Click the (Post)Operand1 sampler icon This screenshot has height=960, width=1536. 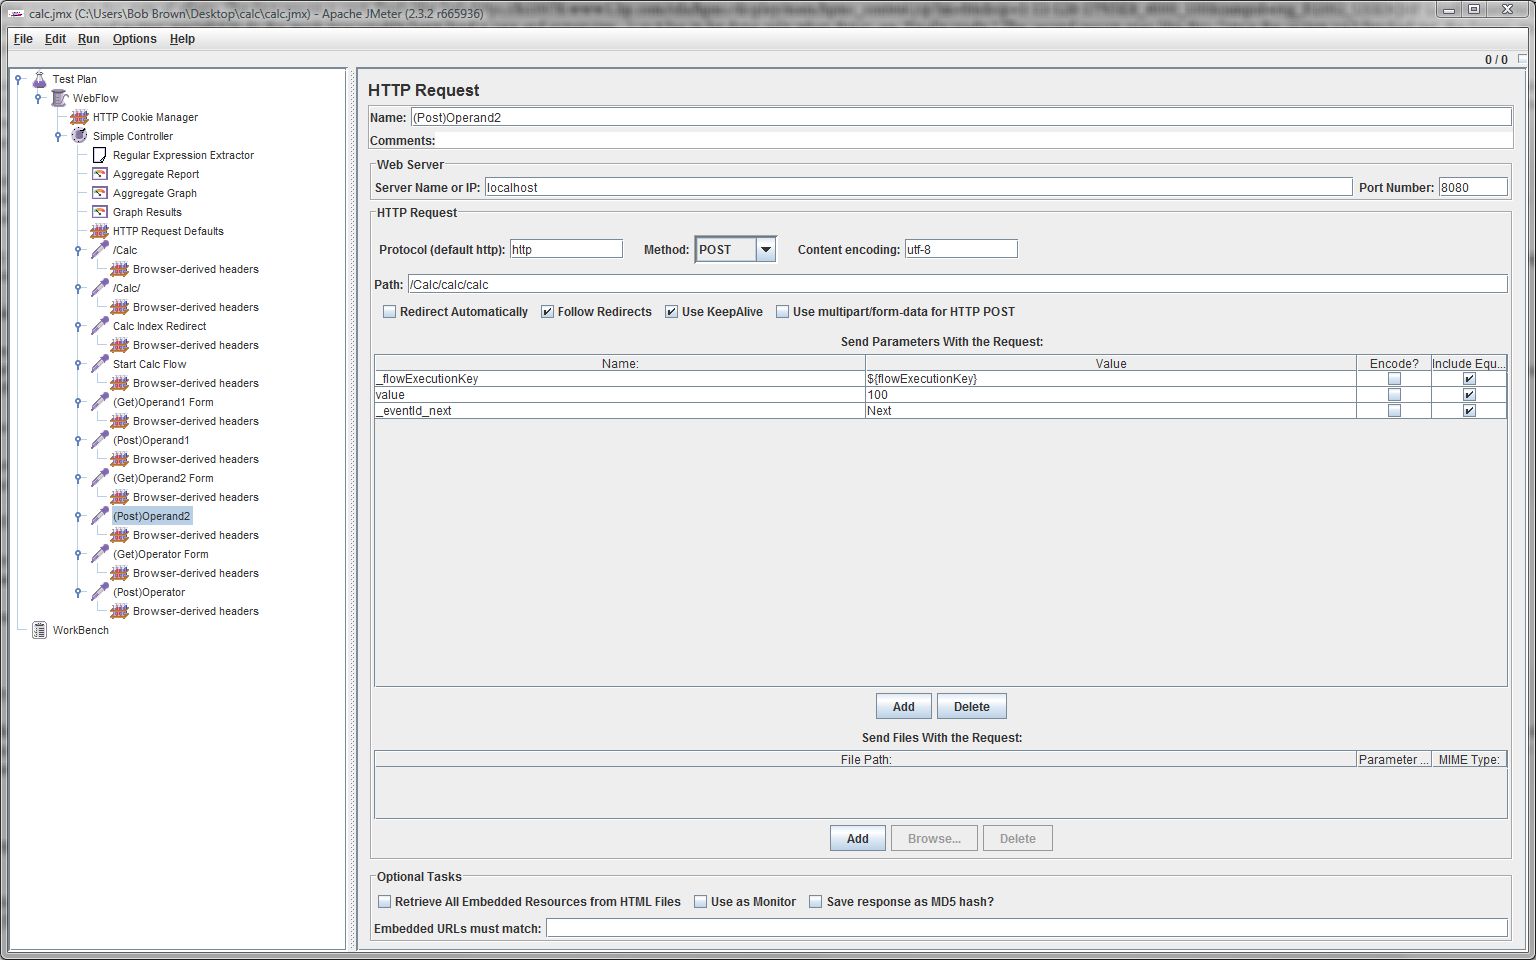[99, 440]
